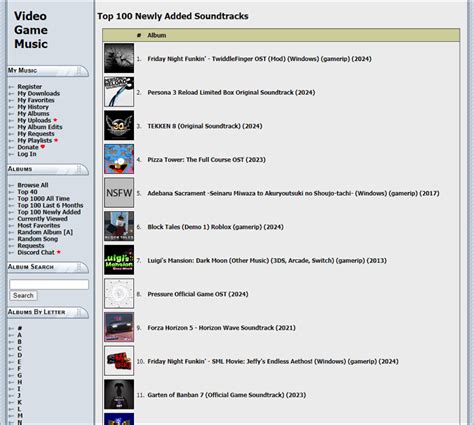Open Friday Night Funkin' TwiddleFinger album cover thumbnail
The width and height of the screenshot is (474, 425).
click(x=119, y=58)
